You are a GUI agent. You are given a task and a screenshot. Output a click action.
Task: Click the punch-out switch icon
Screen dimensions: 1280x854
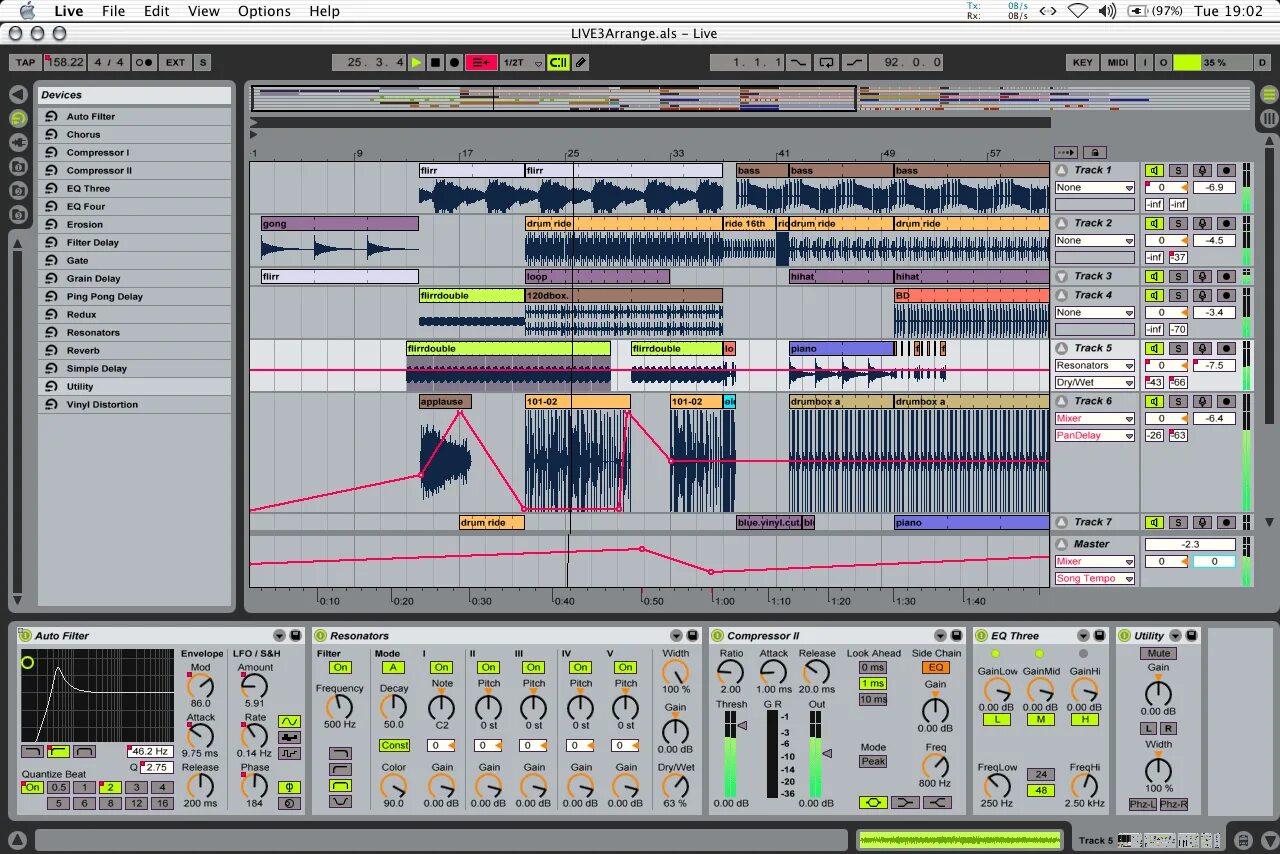click(x=853, y=62)
